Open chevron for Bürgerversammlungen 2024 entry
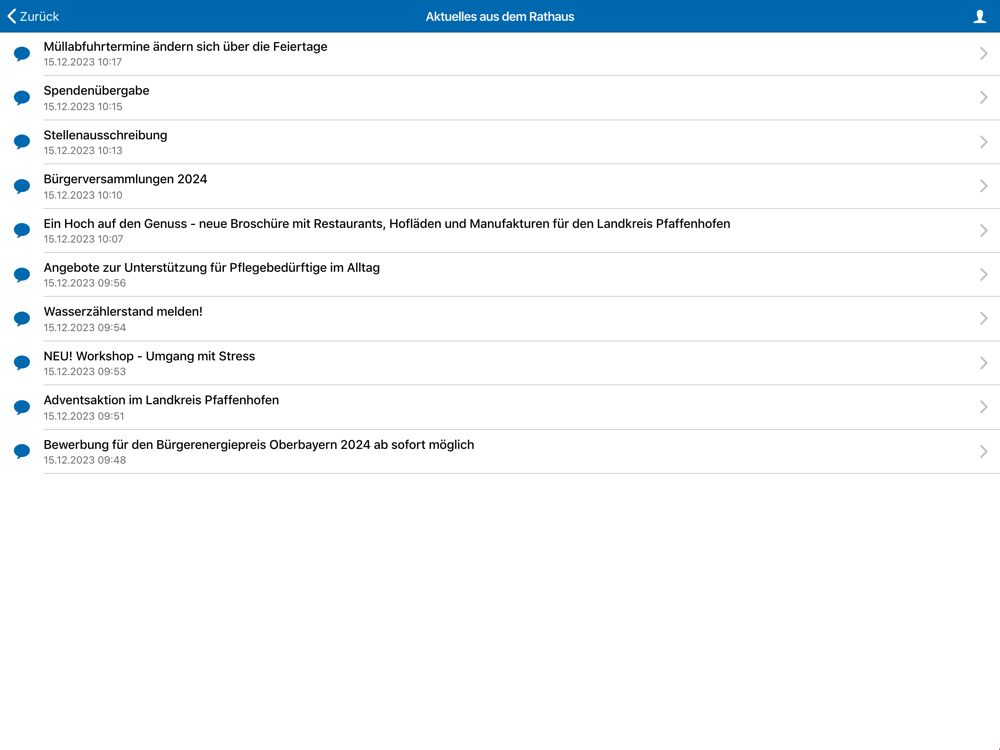 point(983,186)
